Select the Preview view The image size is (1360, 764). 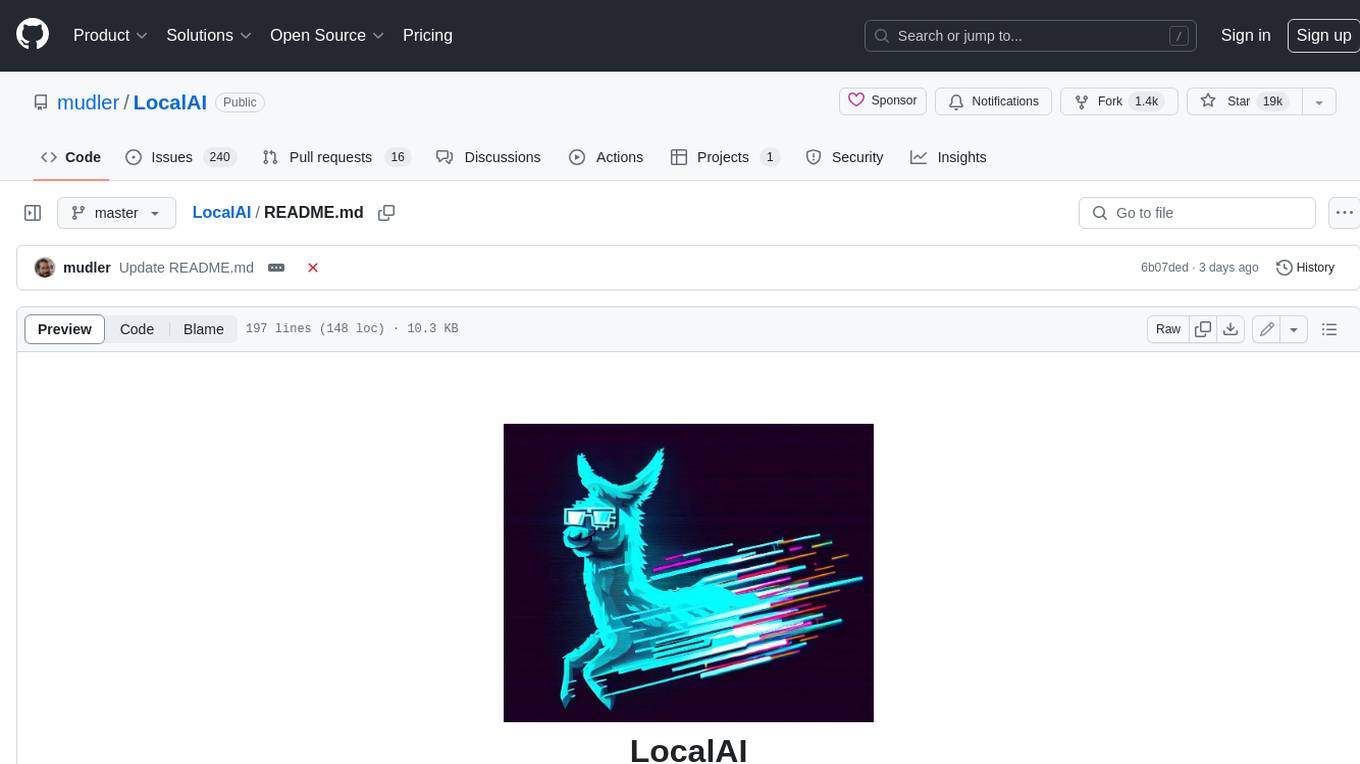click(x=65, y=329)
